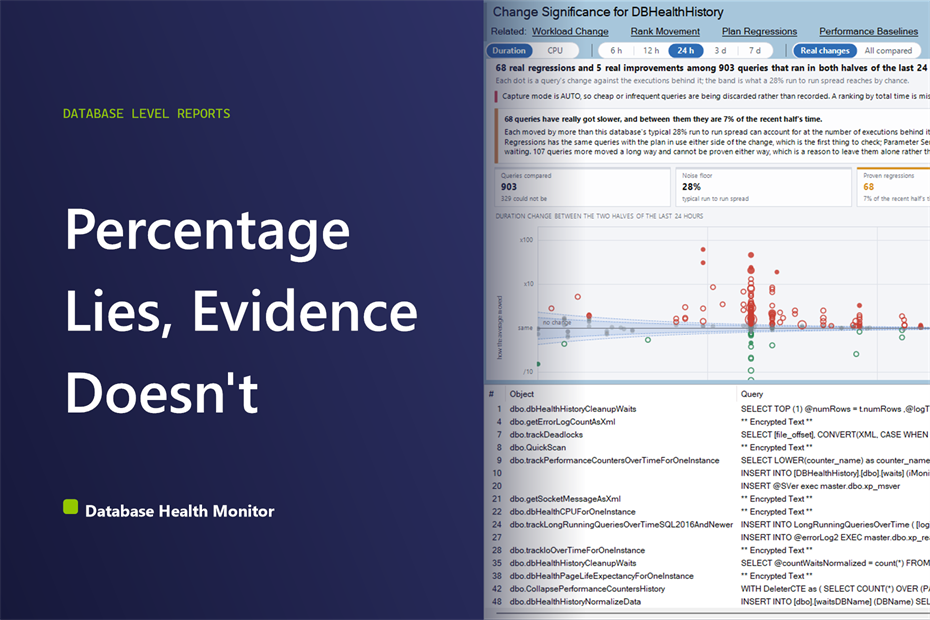Choose the 24 h time range
Screen dimensions: 930x620
(686, 50)
